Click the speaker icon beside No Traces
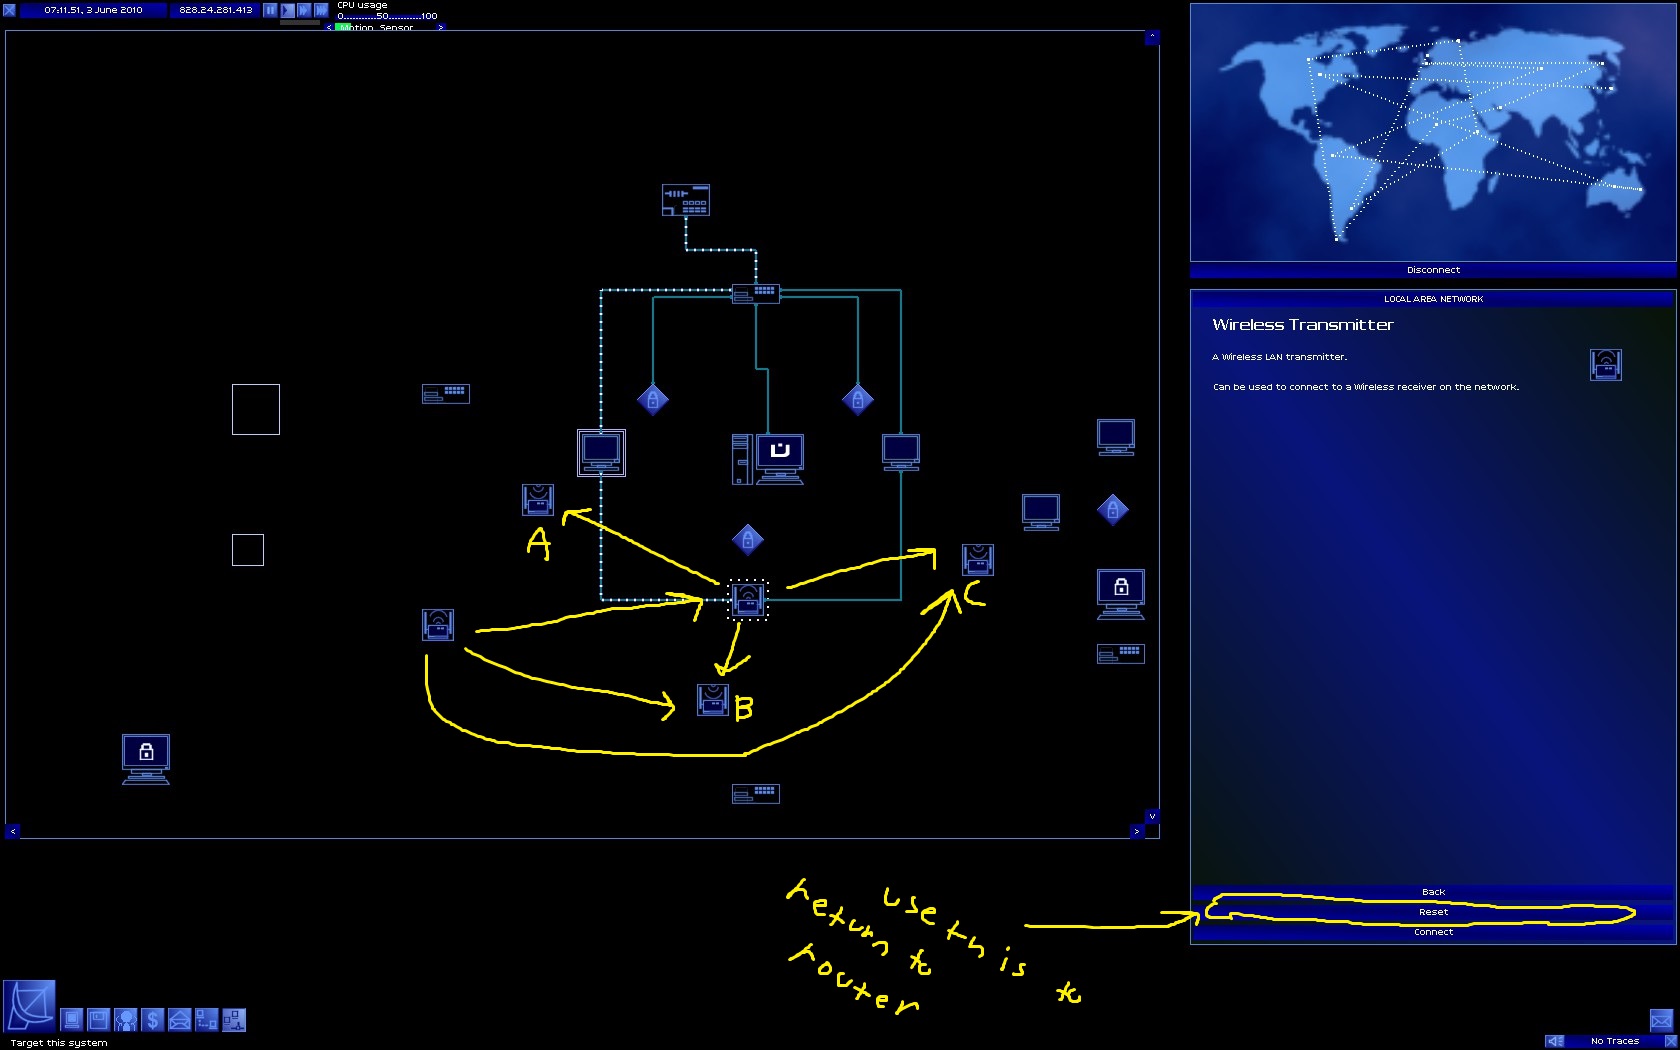This screenshot has height=1050, width=1680. pos(1555,1041)
